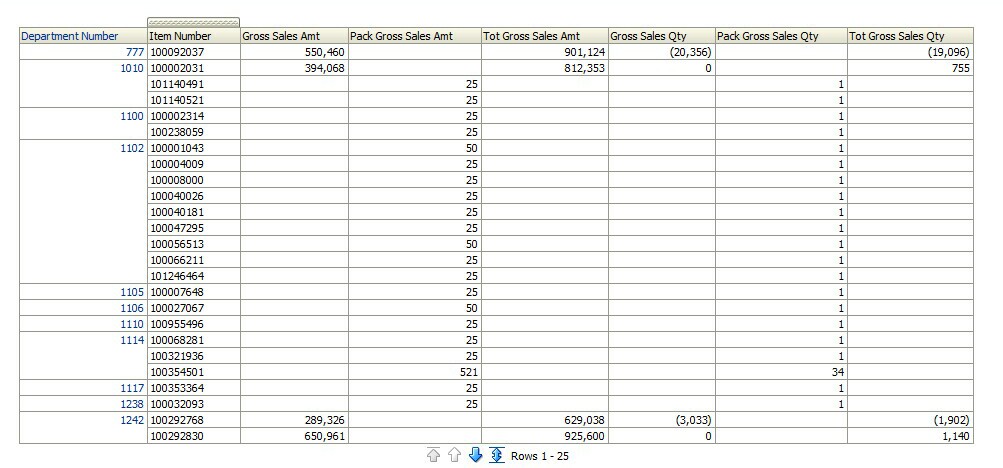Click the Gross Sales Amt column header

click(281, 36)
